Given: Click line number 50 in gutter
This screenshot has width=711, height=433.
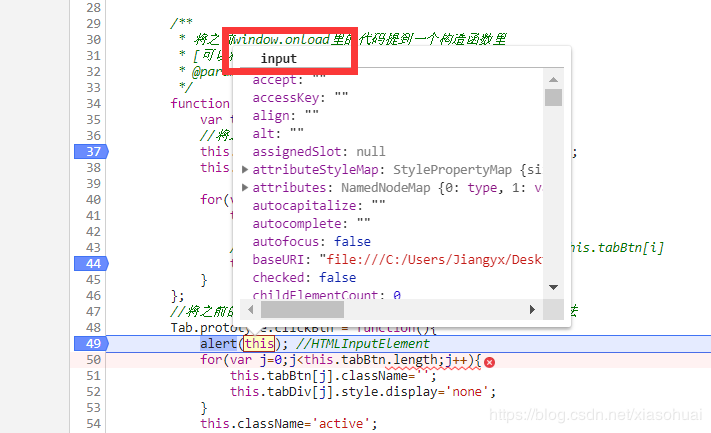Looking at the screenshot, I should pyautogui.click(x=93, y=360).
